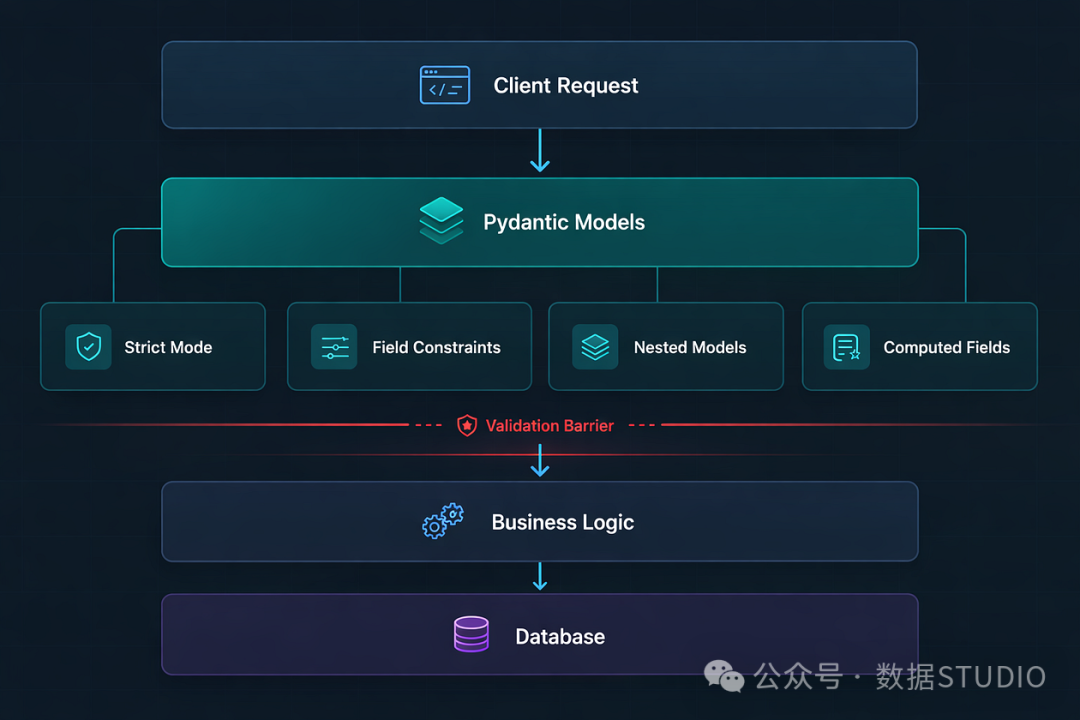Select the Pydantic Models label

[563, 222]
